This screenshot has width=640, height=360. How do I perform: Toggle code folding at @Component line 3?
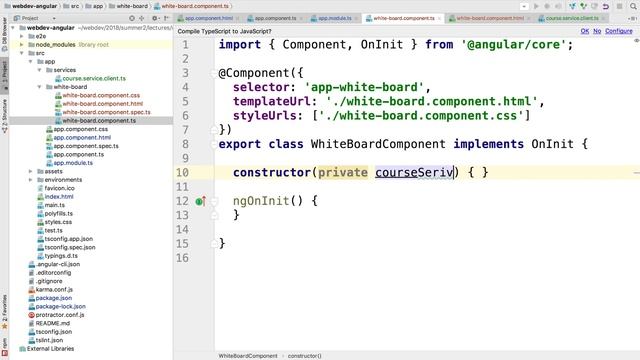click(213, 73)
